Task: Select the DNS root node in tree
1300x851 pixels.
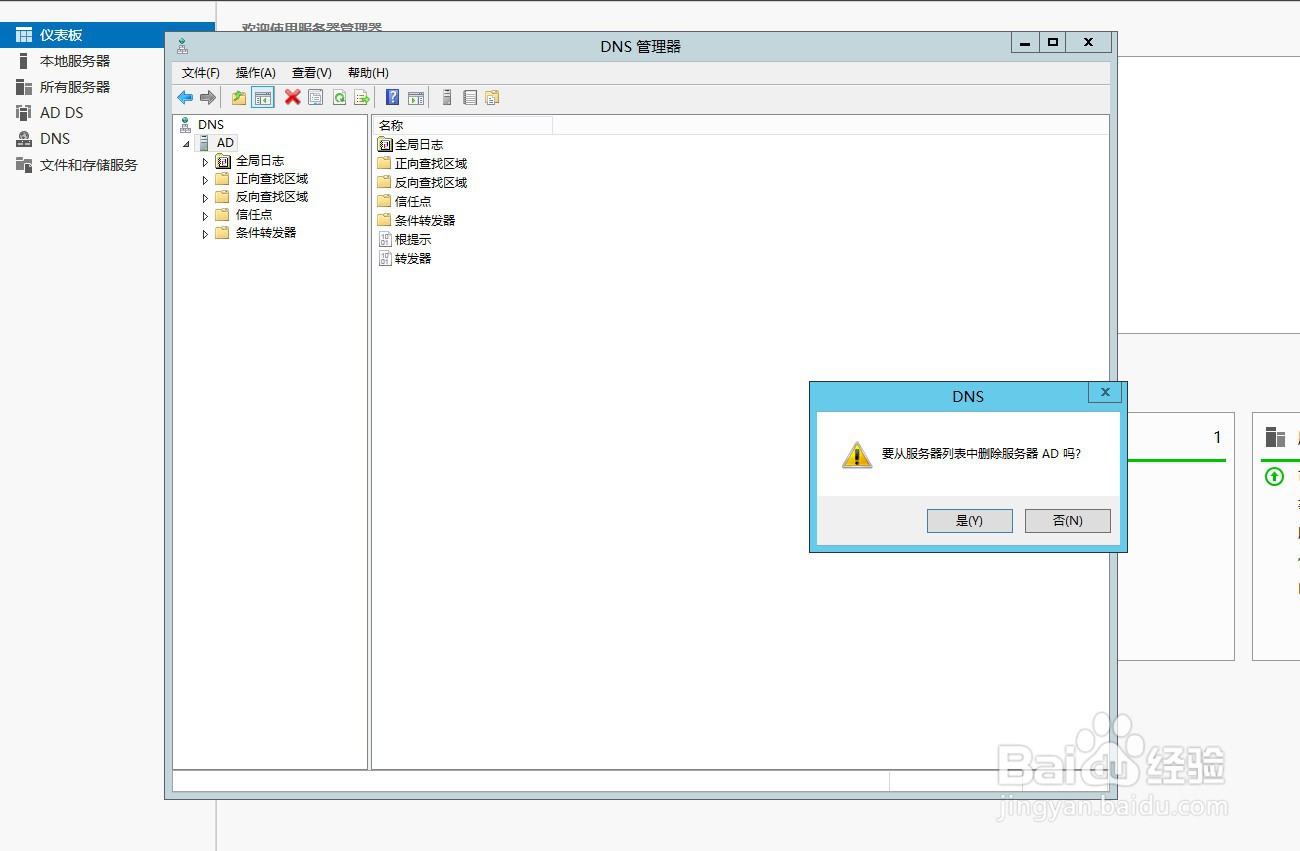Action: 211,125
